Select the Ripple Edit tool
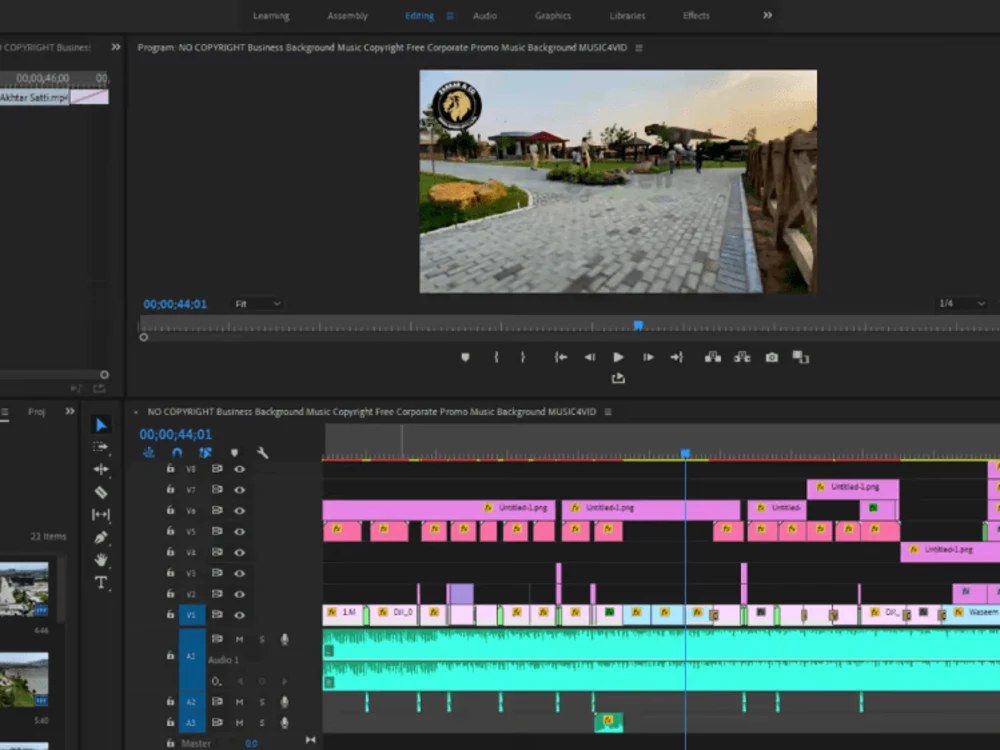Viewport: 1000px width, 750px height. point(101,469)
